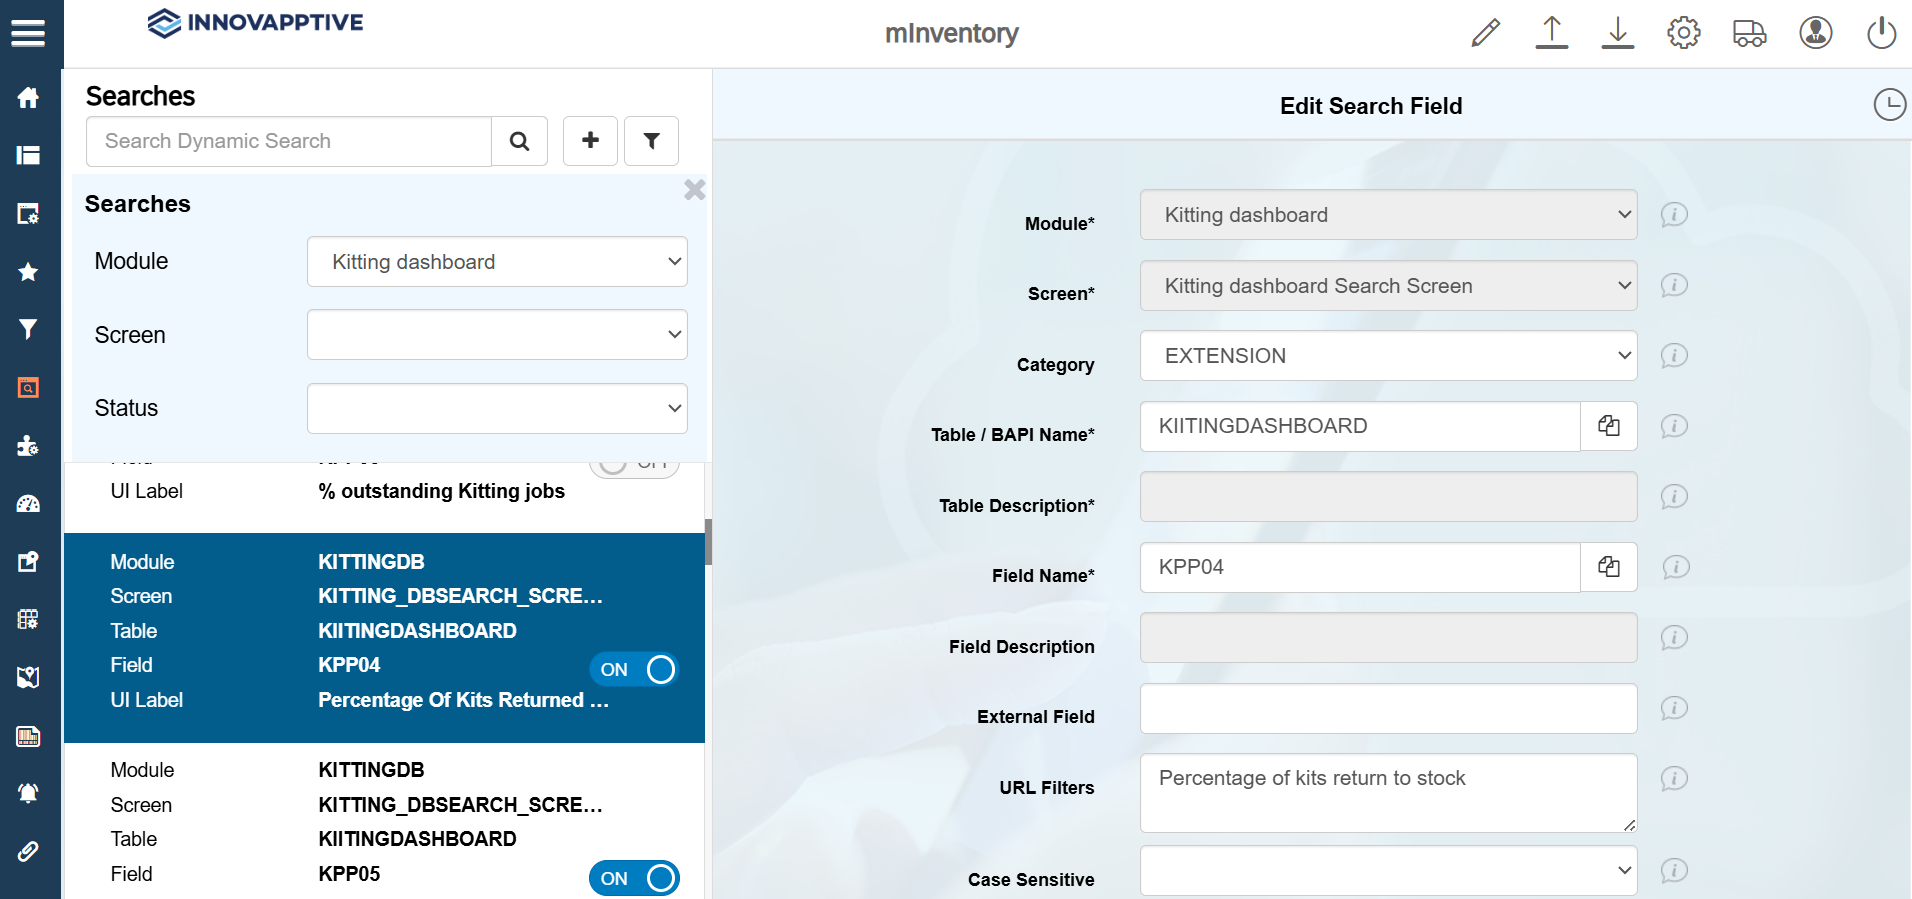
Task: Click the add new search plus button
Action: coord(590,141)
